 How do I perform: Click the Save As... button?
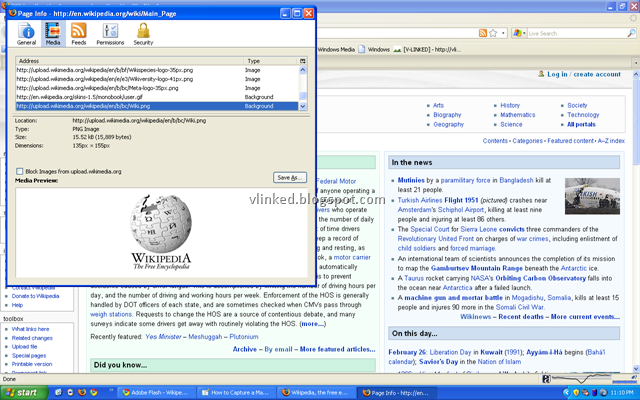coord(290,178)
